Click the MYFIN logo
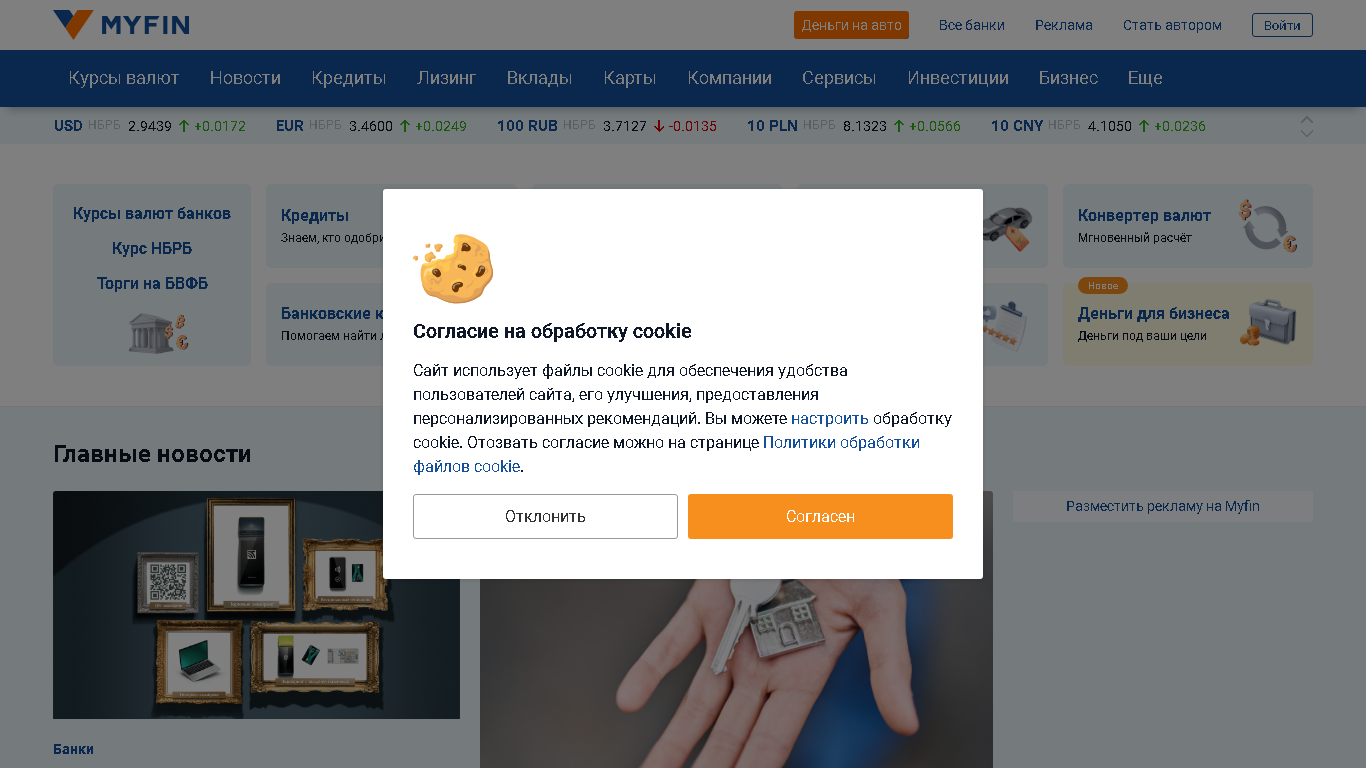The image size is (1366, 768). point(121,25)
